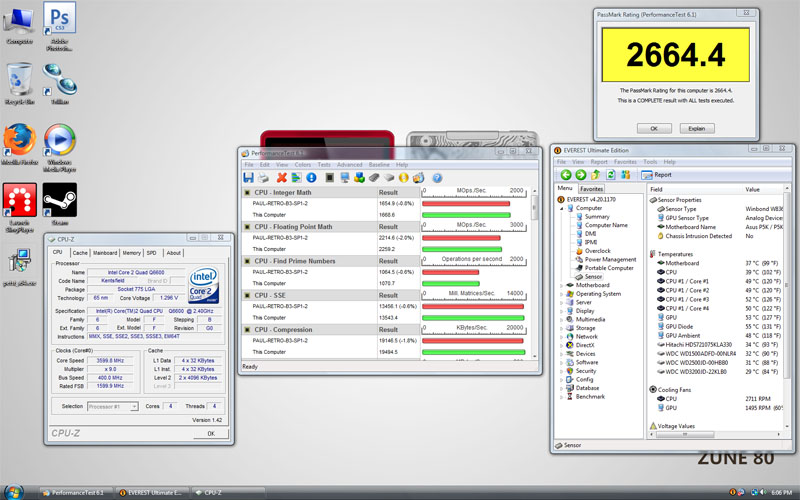800x500 pixels.
Task: Select the Overclock item in EVEREST tree
Action: tap(597, 251)
